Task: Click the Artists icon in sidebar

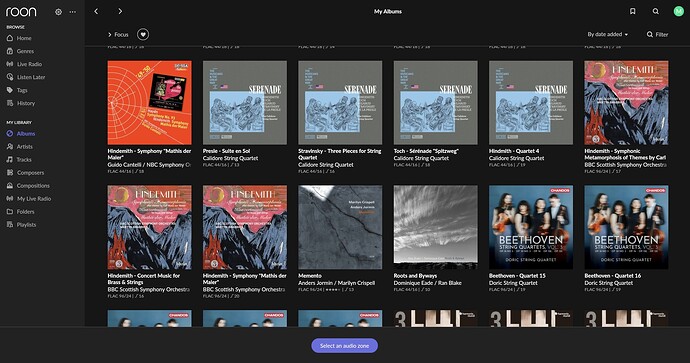Action: (10, 147)
